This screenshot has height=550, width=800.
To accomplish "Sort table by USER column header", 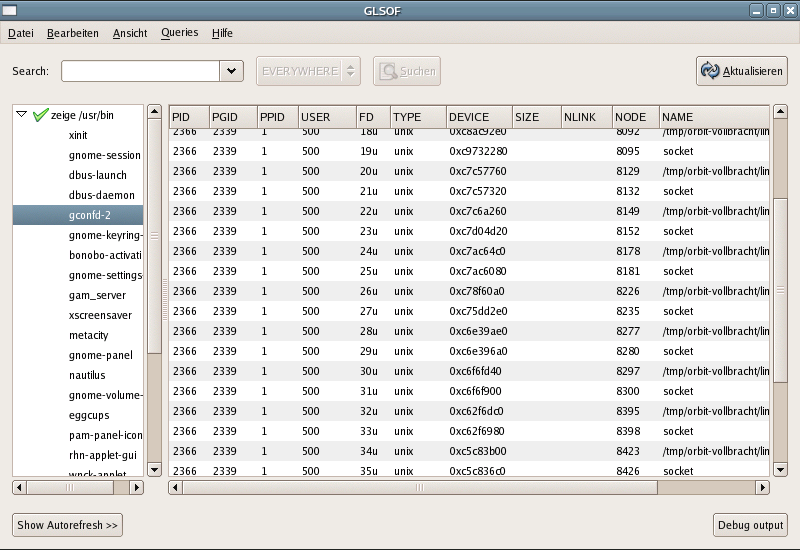I will point(327,117).
